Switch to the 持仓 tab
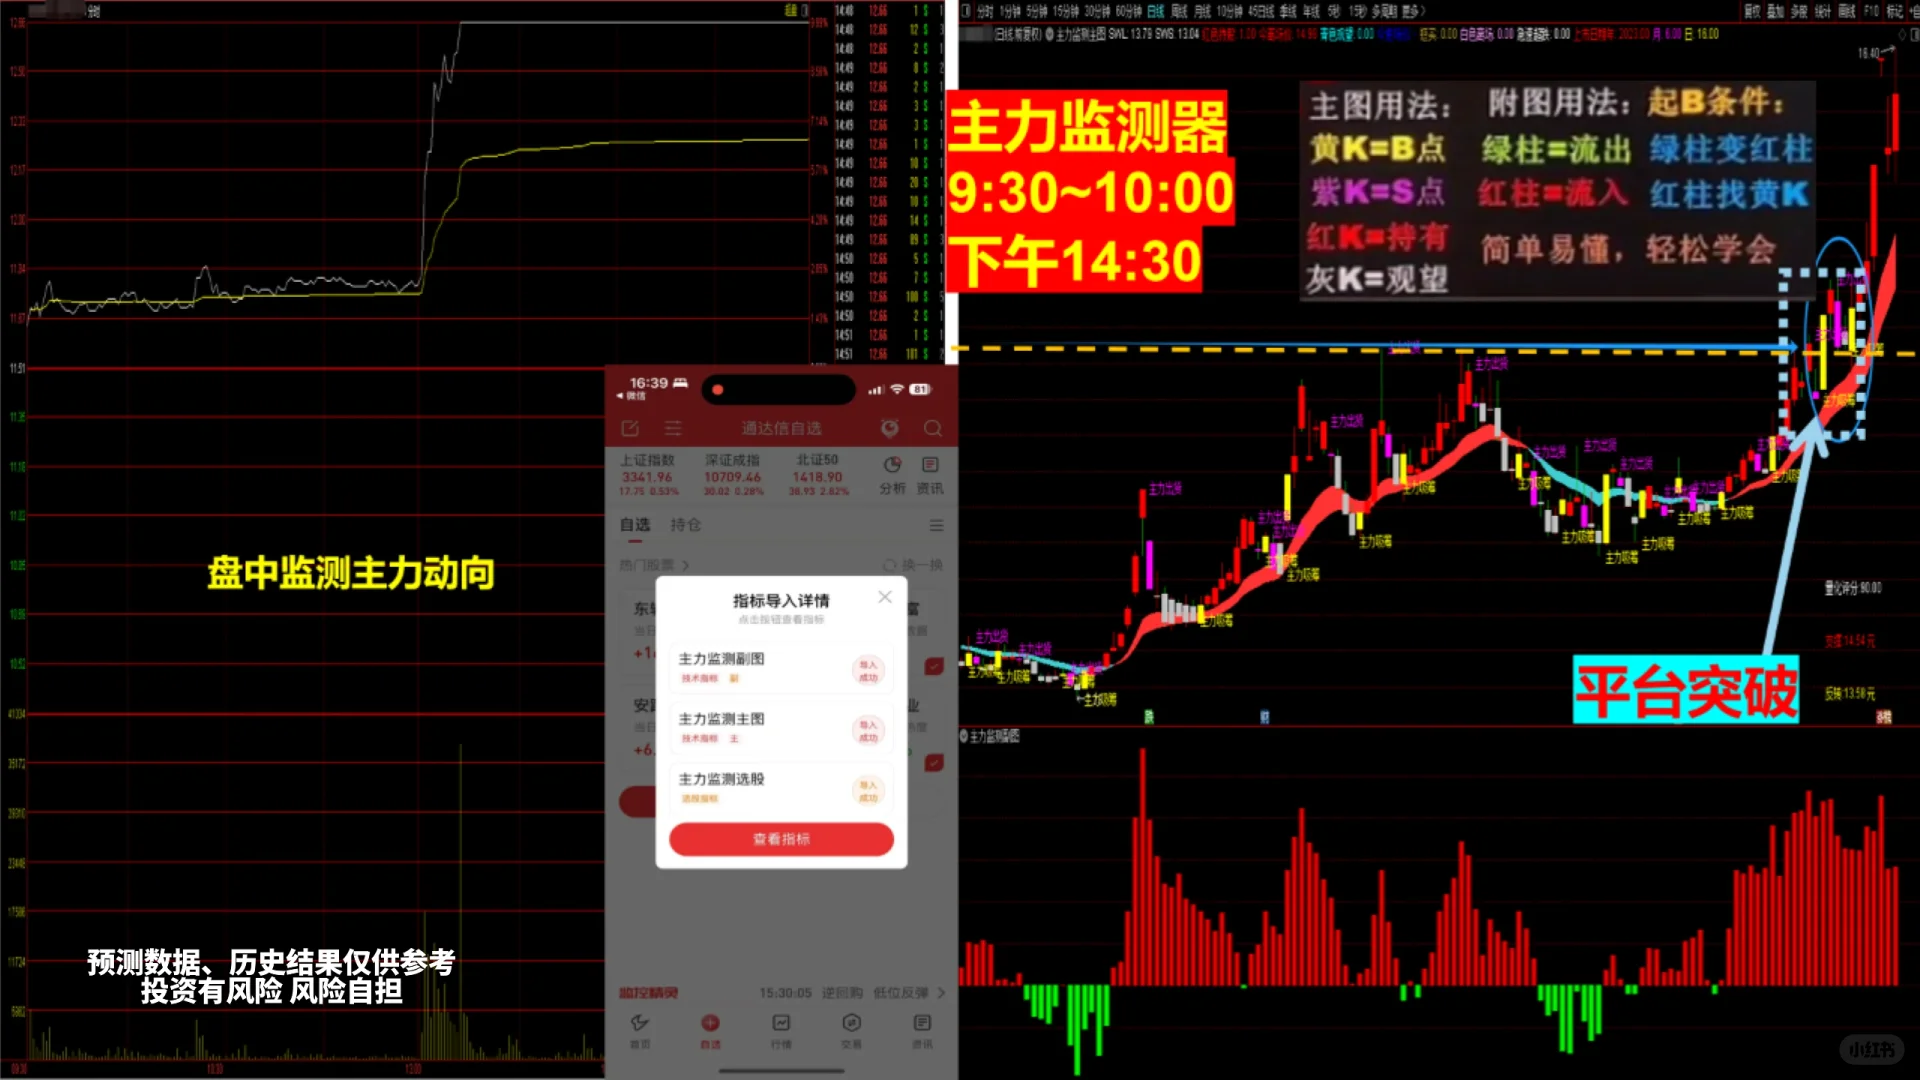This screenshot has width=1920, height=1080. [x=686, y=525]
